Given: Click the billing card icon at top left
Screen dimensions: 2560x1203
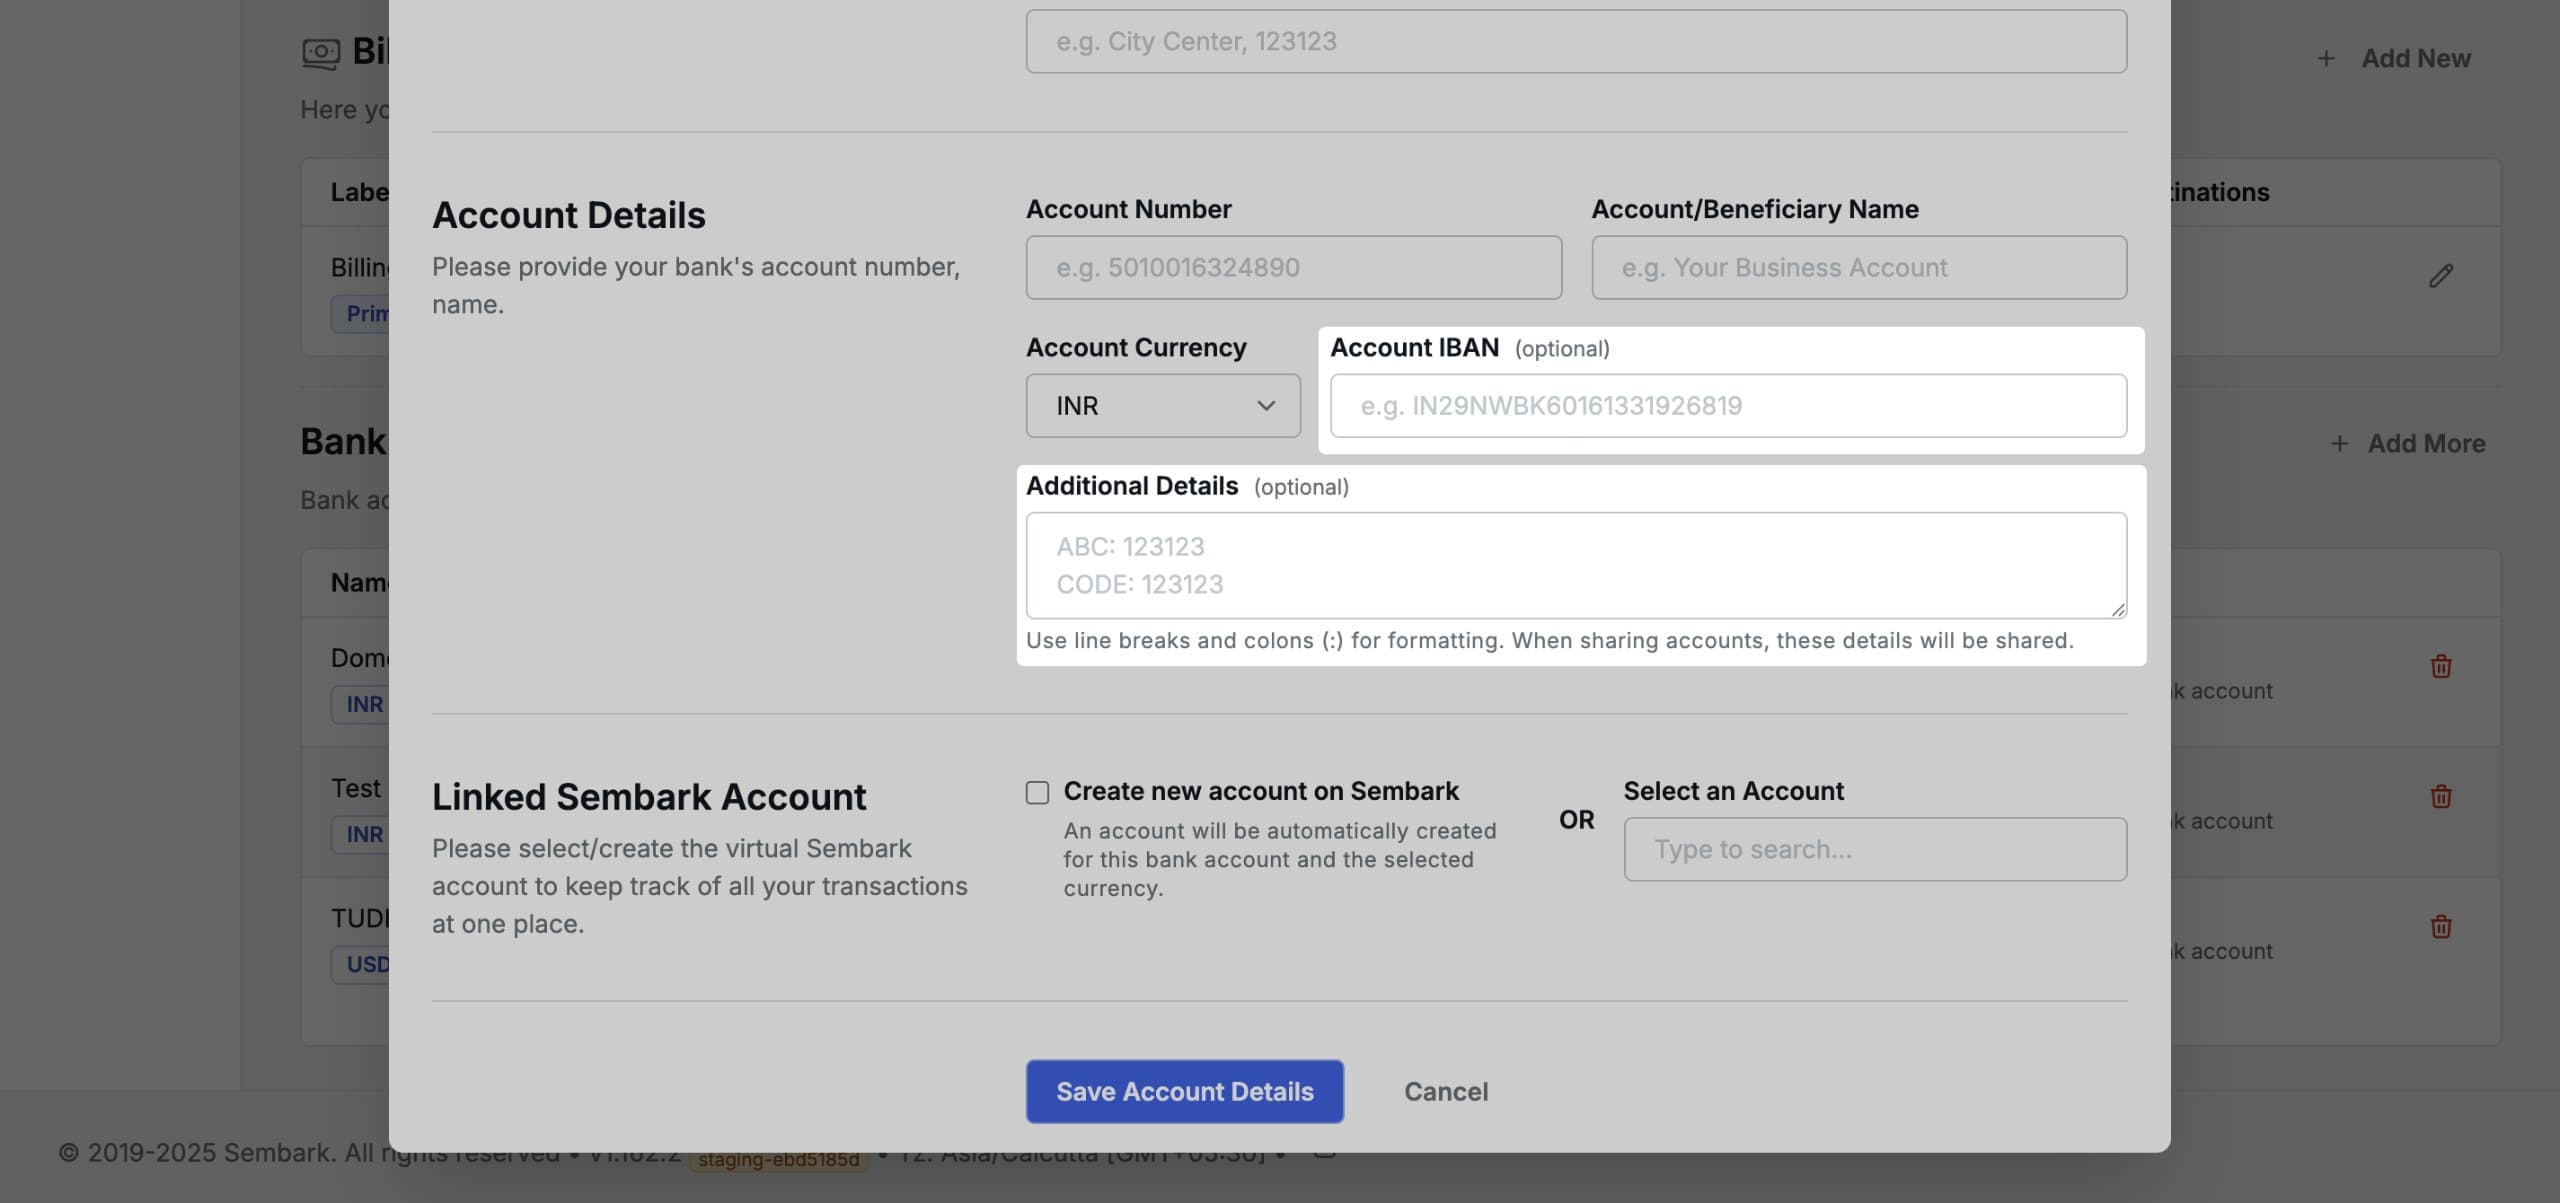Looking at the screenshot, I should [x=321, y=51].
